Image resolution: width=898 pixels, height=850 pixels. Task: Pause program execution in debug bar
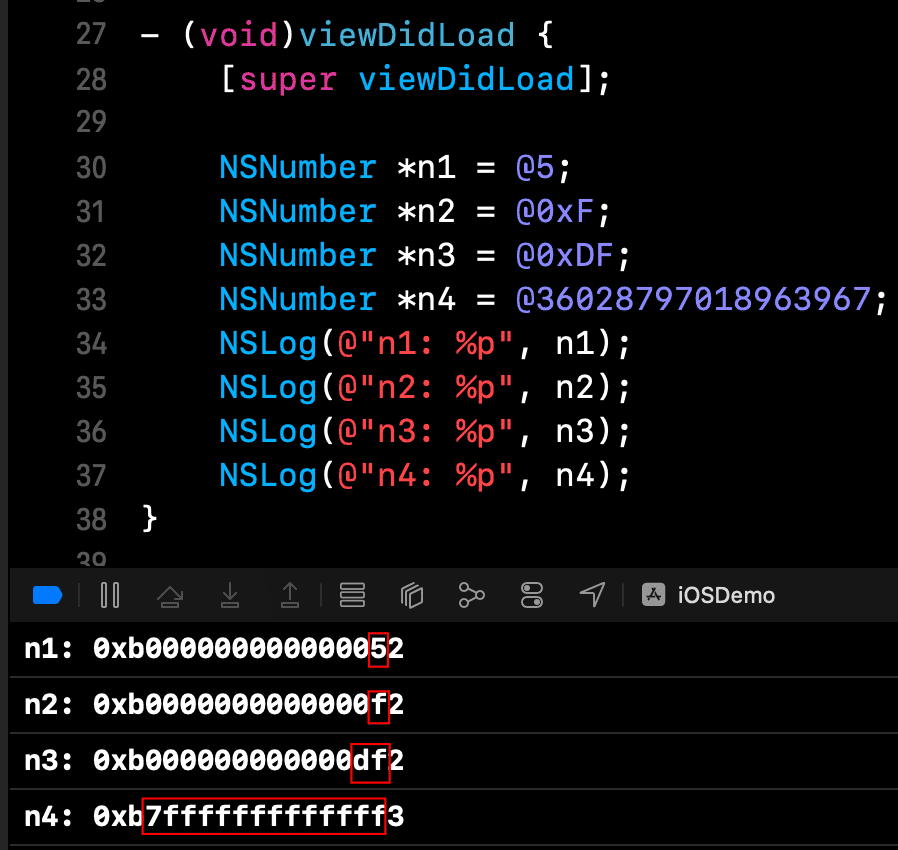(x=110, y=596)
